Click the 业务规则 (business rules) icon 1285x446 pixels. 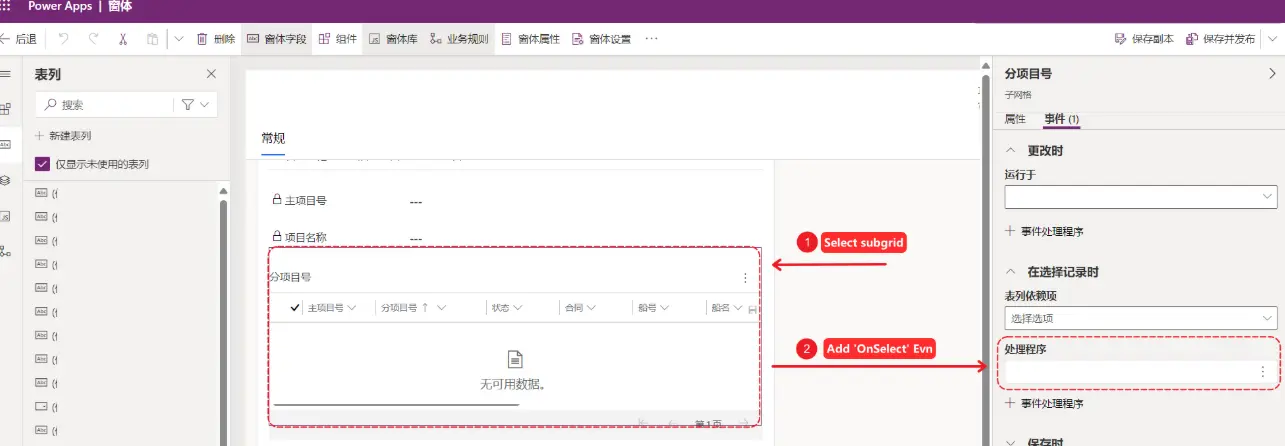pyautogui.click(x=436, y=39)
